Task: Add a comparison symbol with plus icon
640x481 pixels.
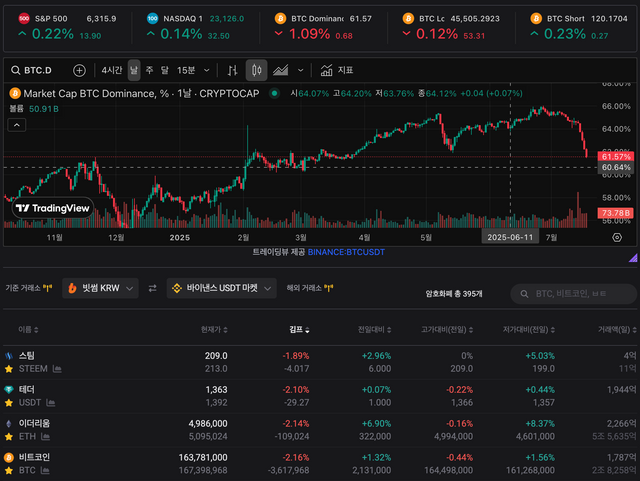Action: (x=79, y=70)
